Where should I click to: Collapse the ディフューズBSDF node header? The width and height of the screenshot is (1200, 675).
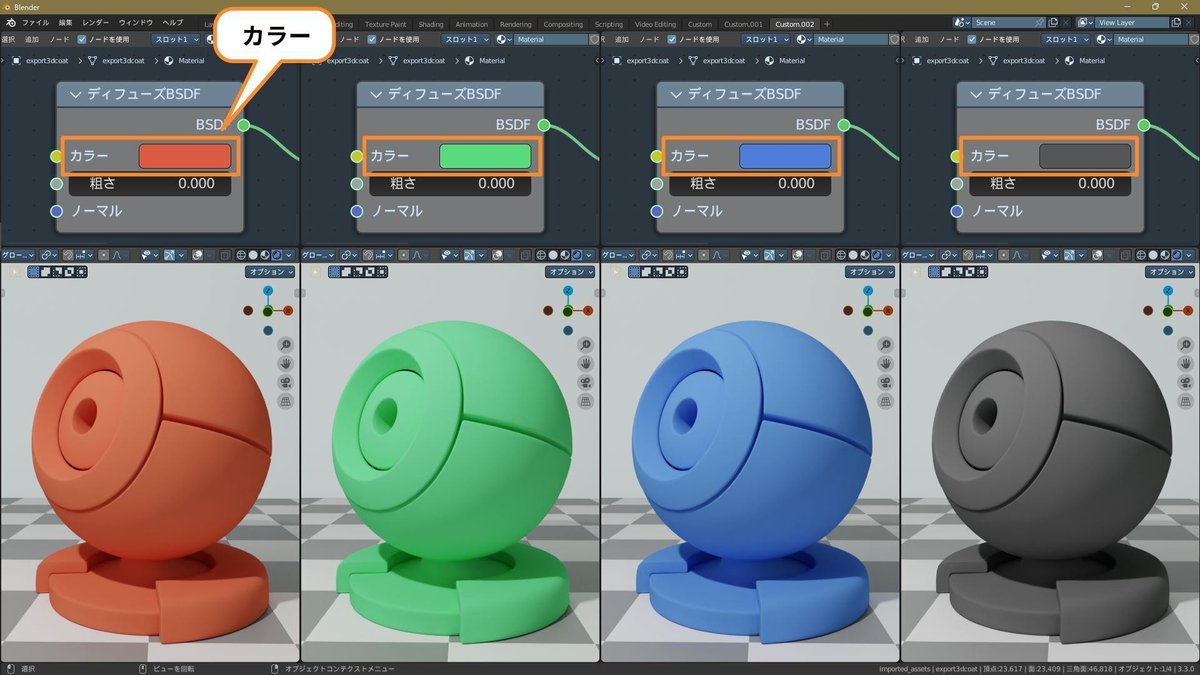pos(78,93)
